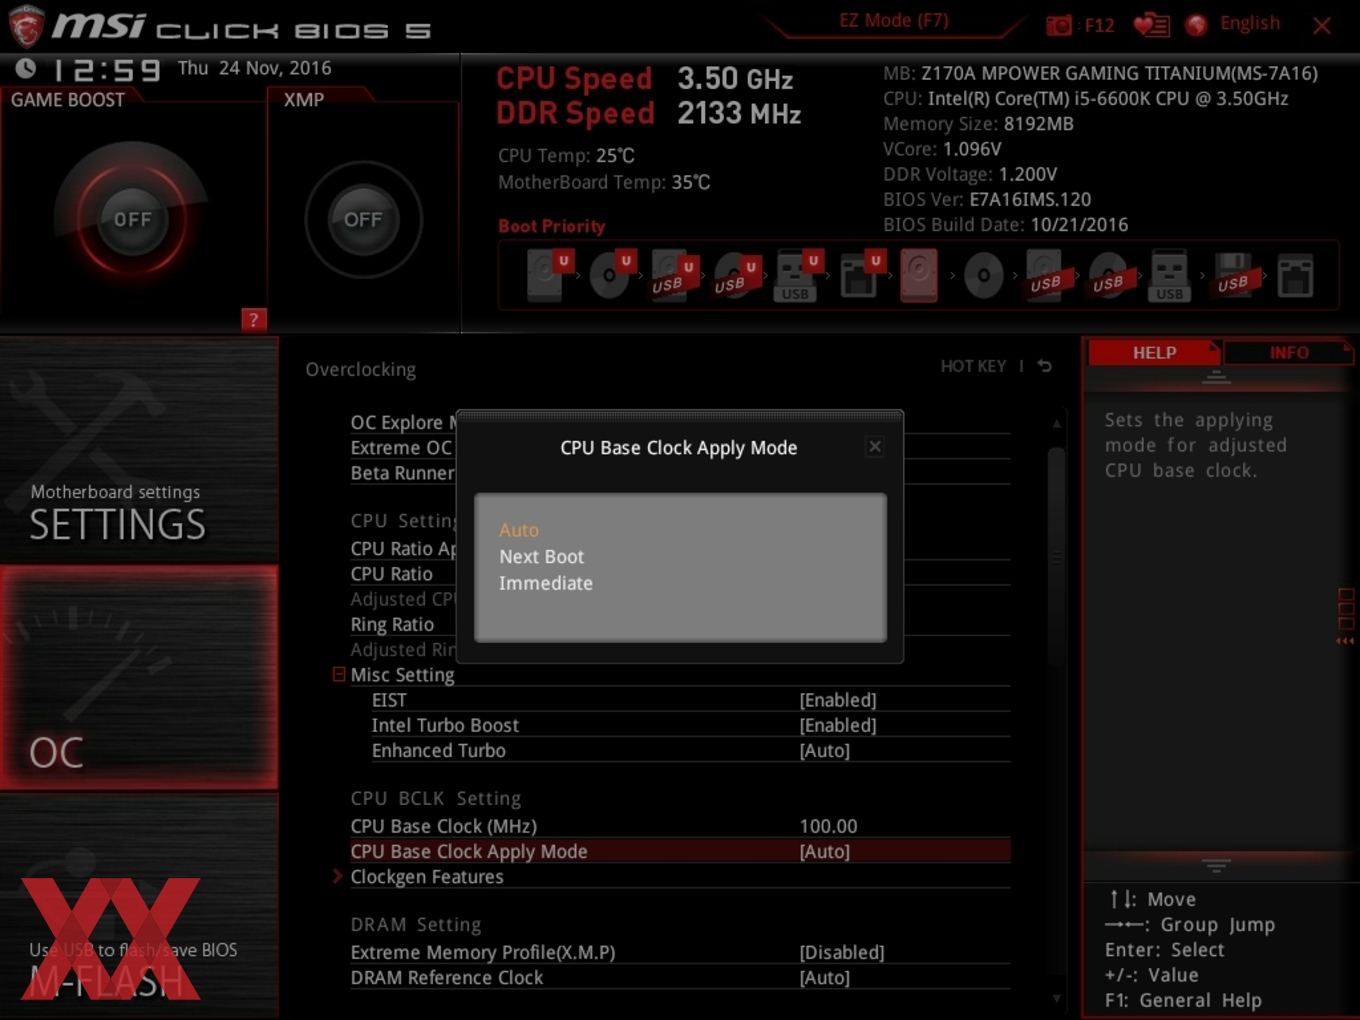Image resolution: width=1360 pixels, height=1020 pixels.
Task: Open the Motherboard SETTINGS section
Action: pos(139,450)
